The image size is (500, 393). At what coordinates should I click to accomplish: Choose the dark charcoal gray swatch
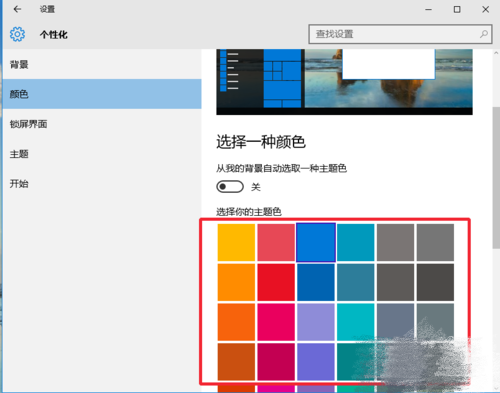pos(435,282)
